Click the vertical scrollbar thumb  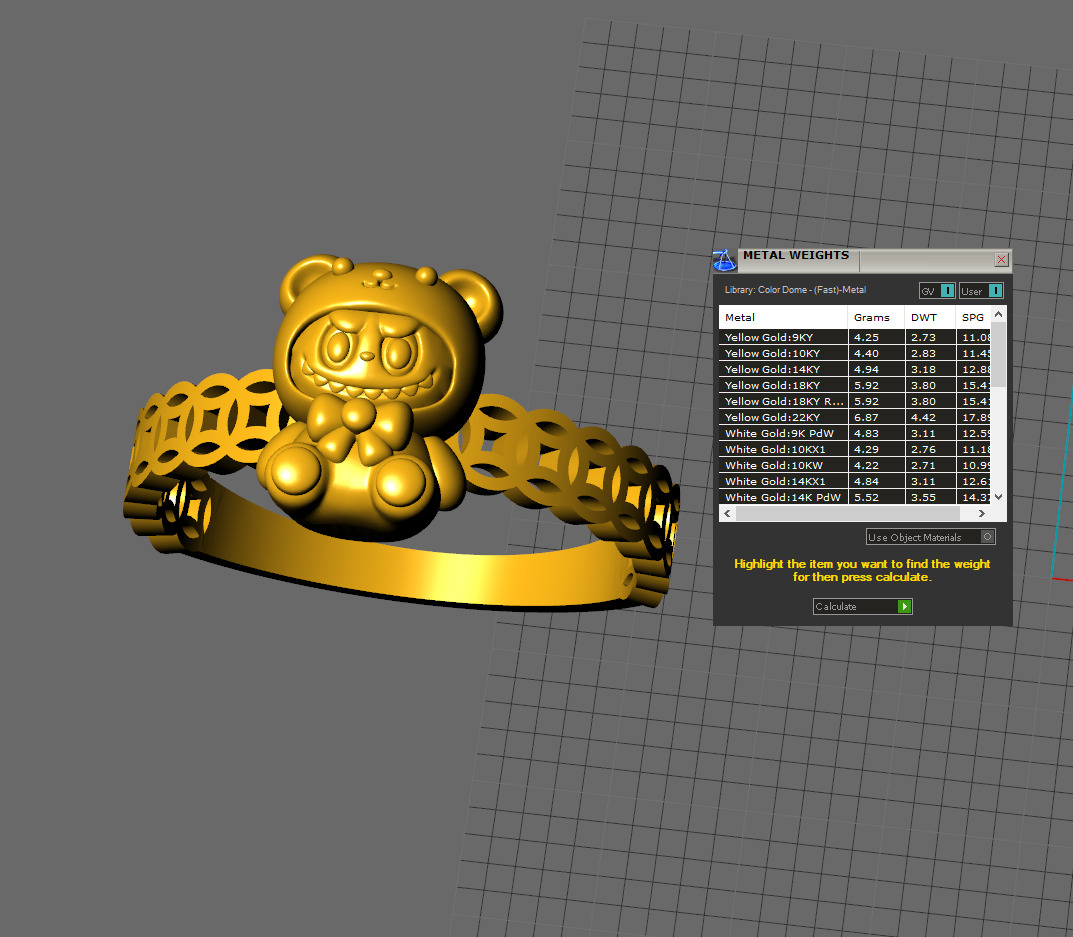(x=998, y=354)
